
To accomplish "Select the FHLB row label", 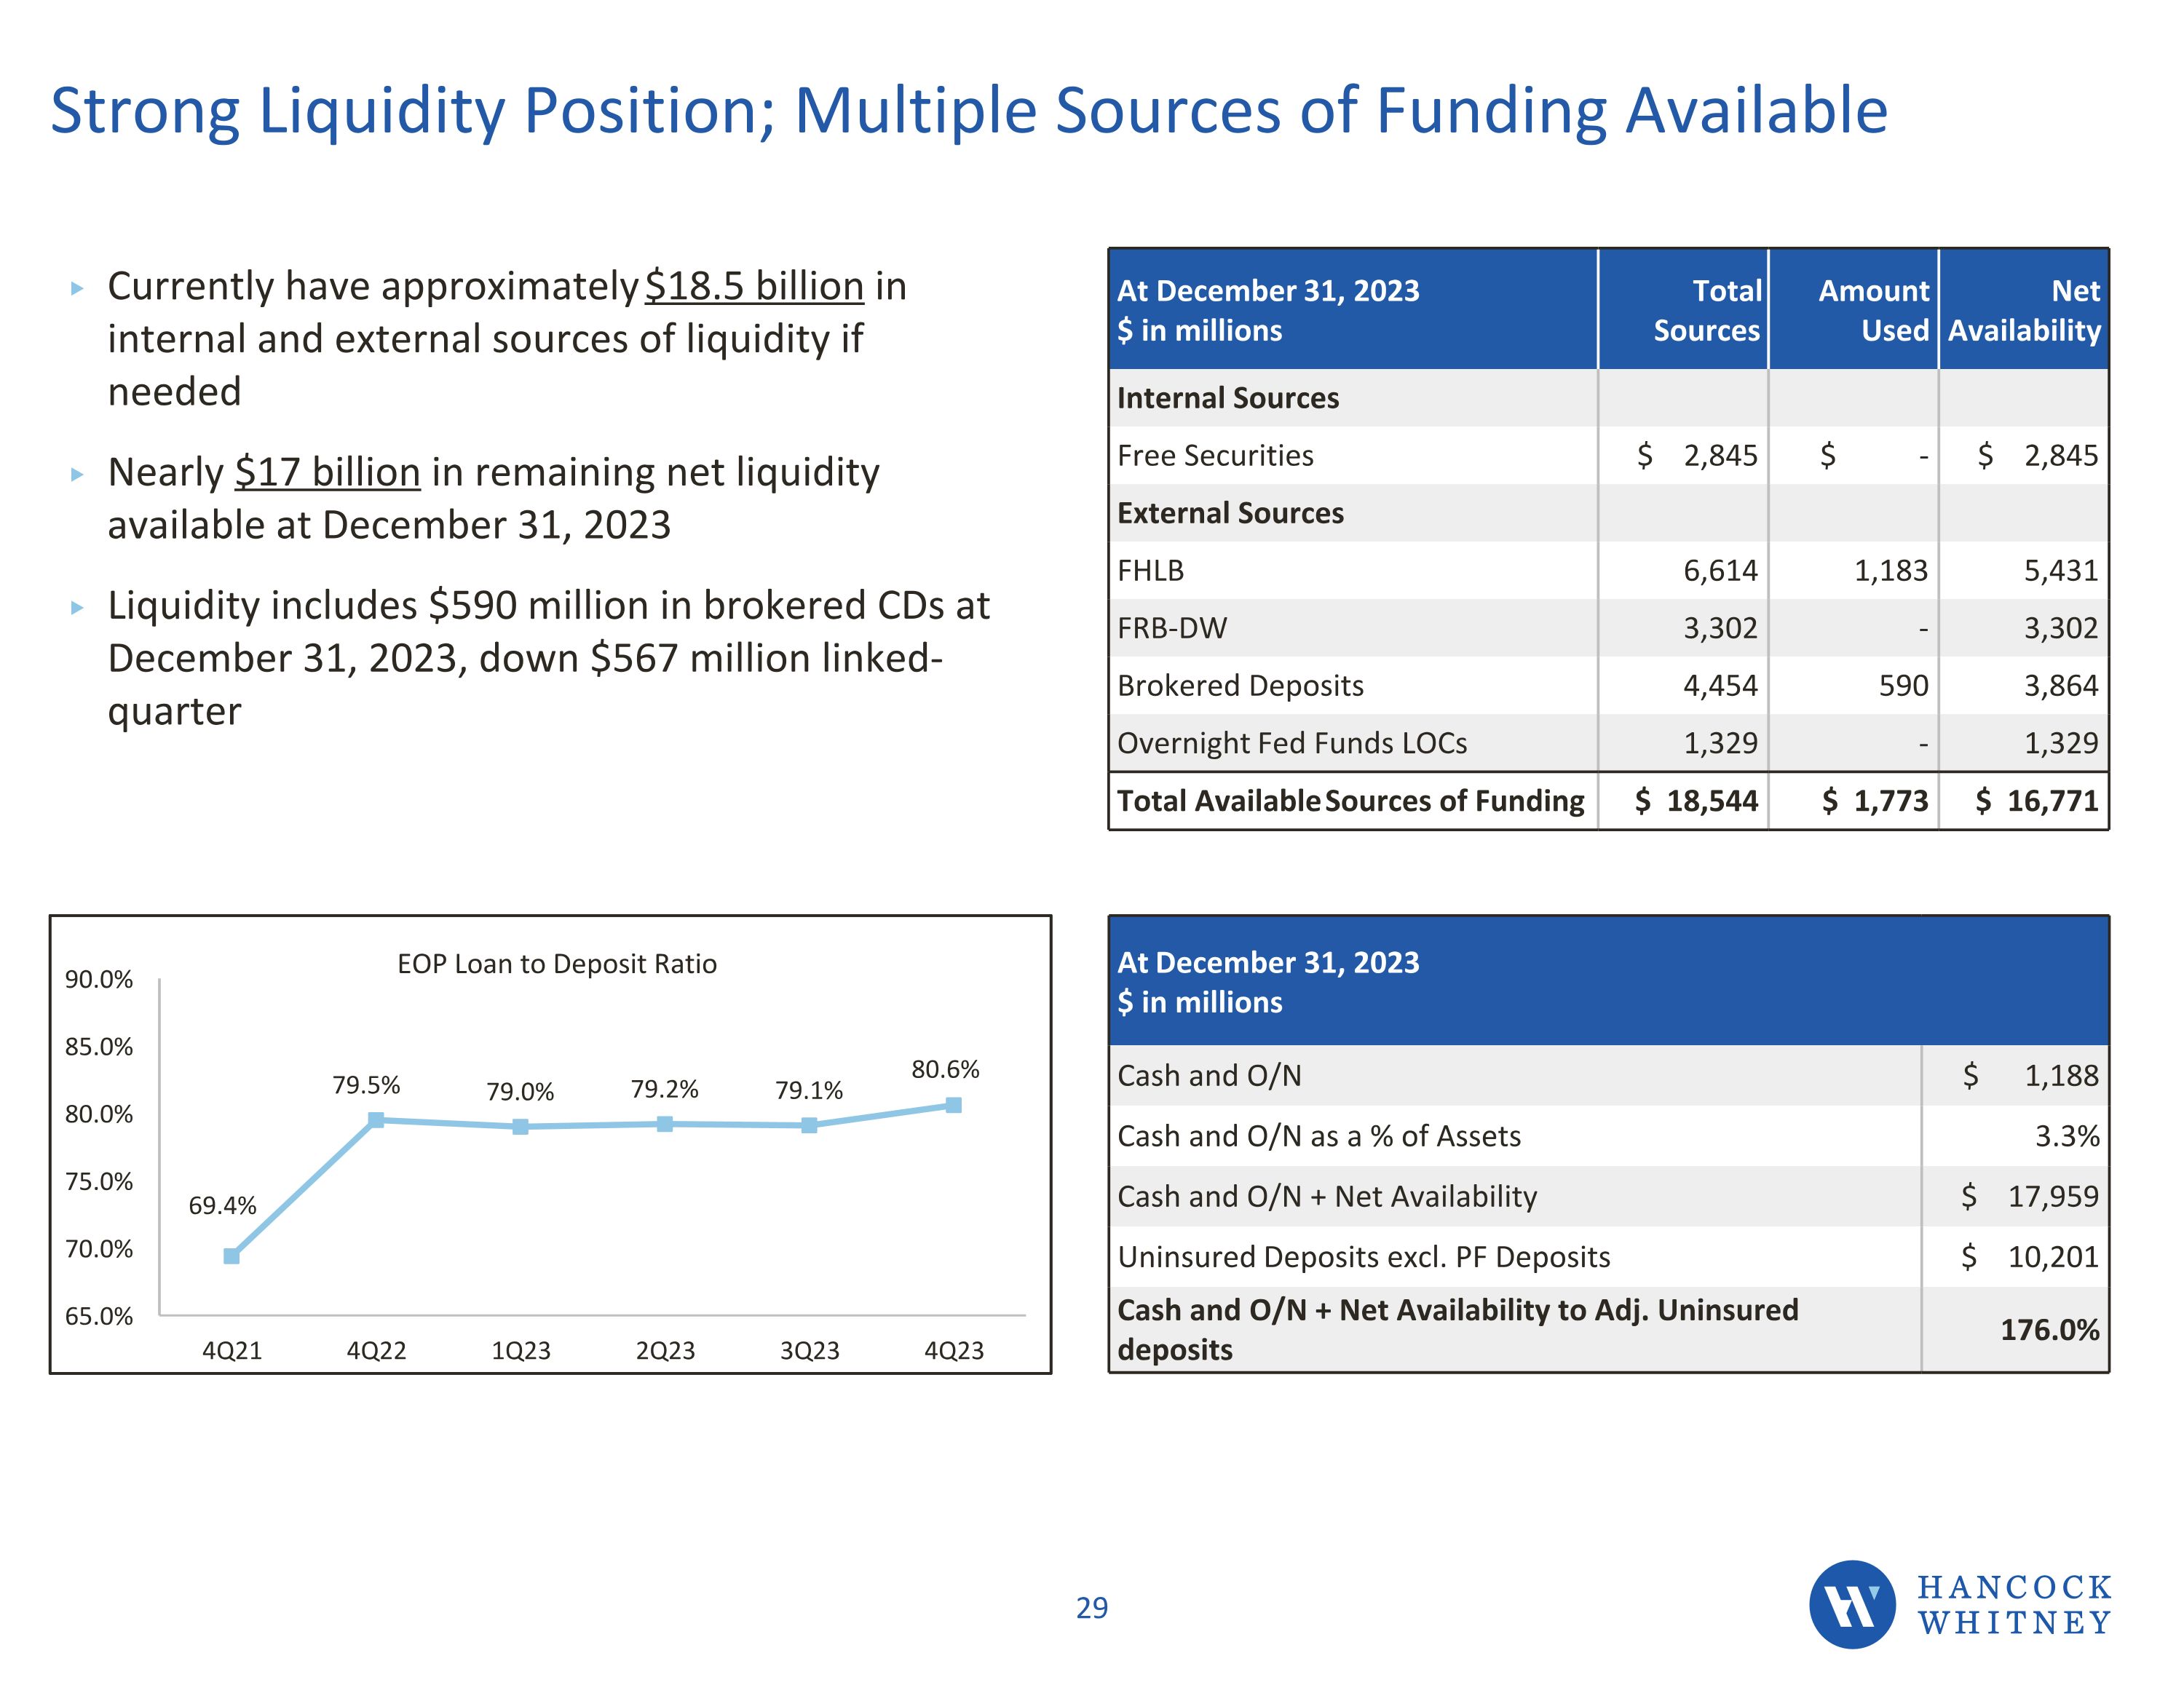I will 1150,571.
